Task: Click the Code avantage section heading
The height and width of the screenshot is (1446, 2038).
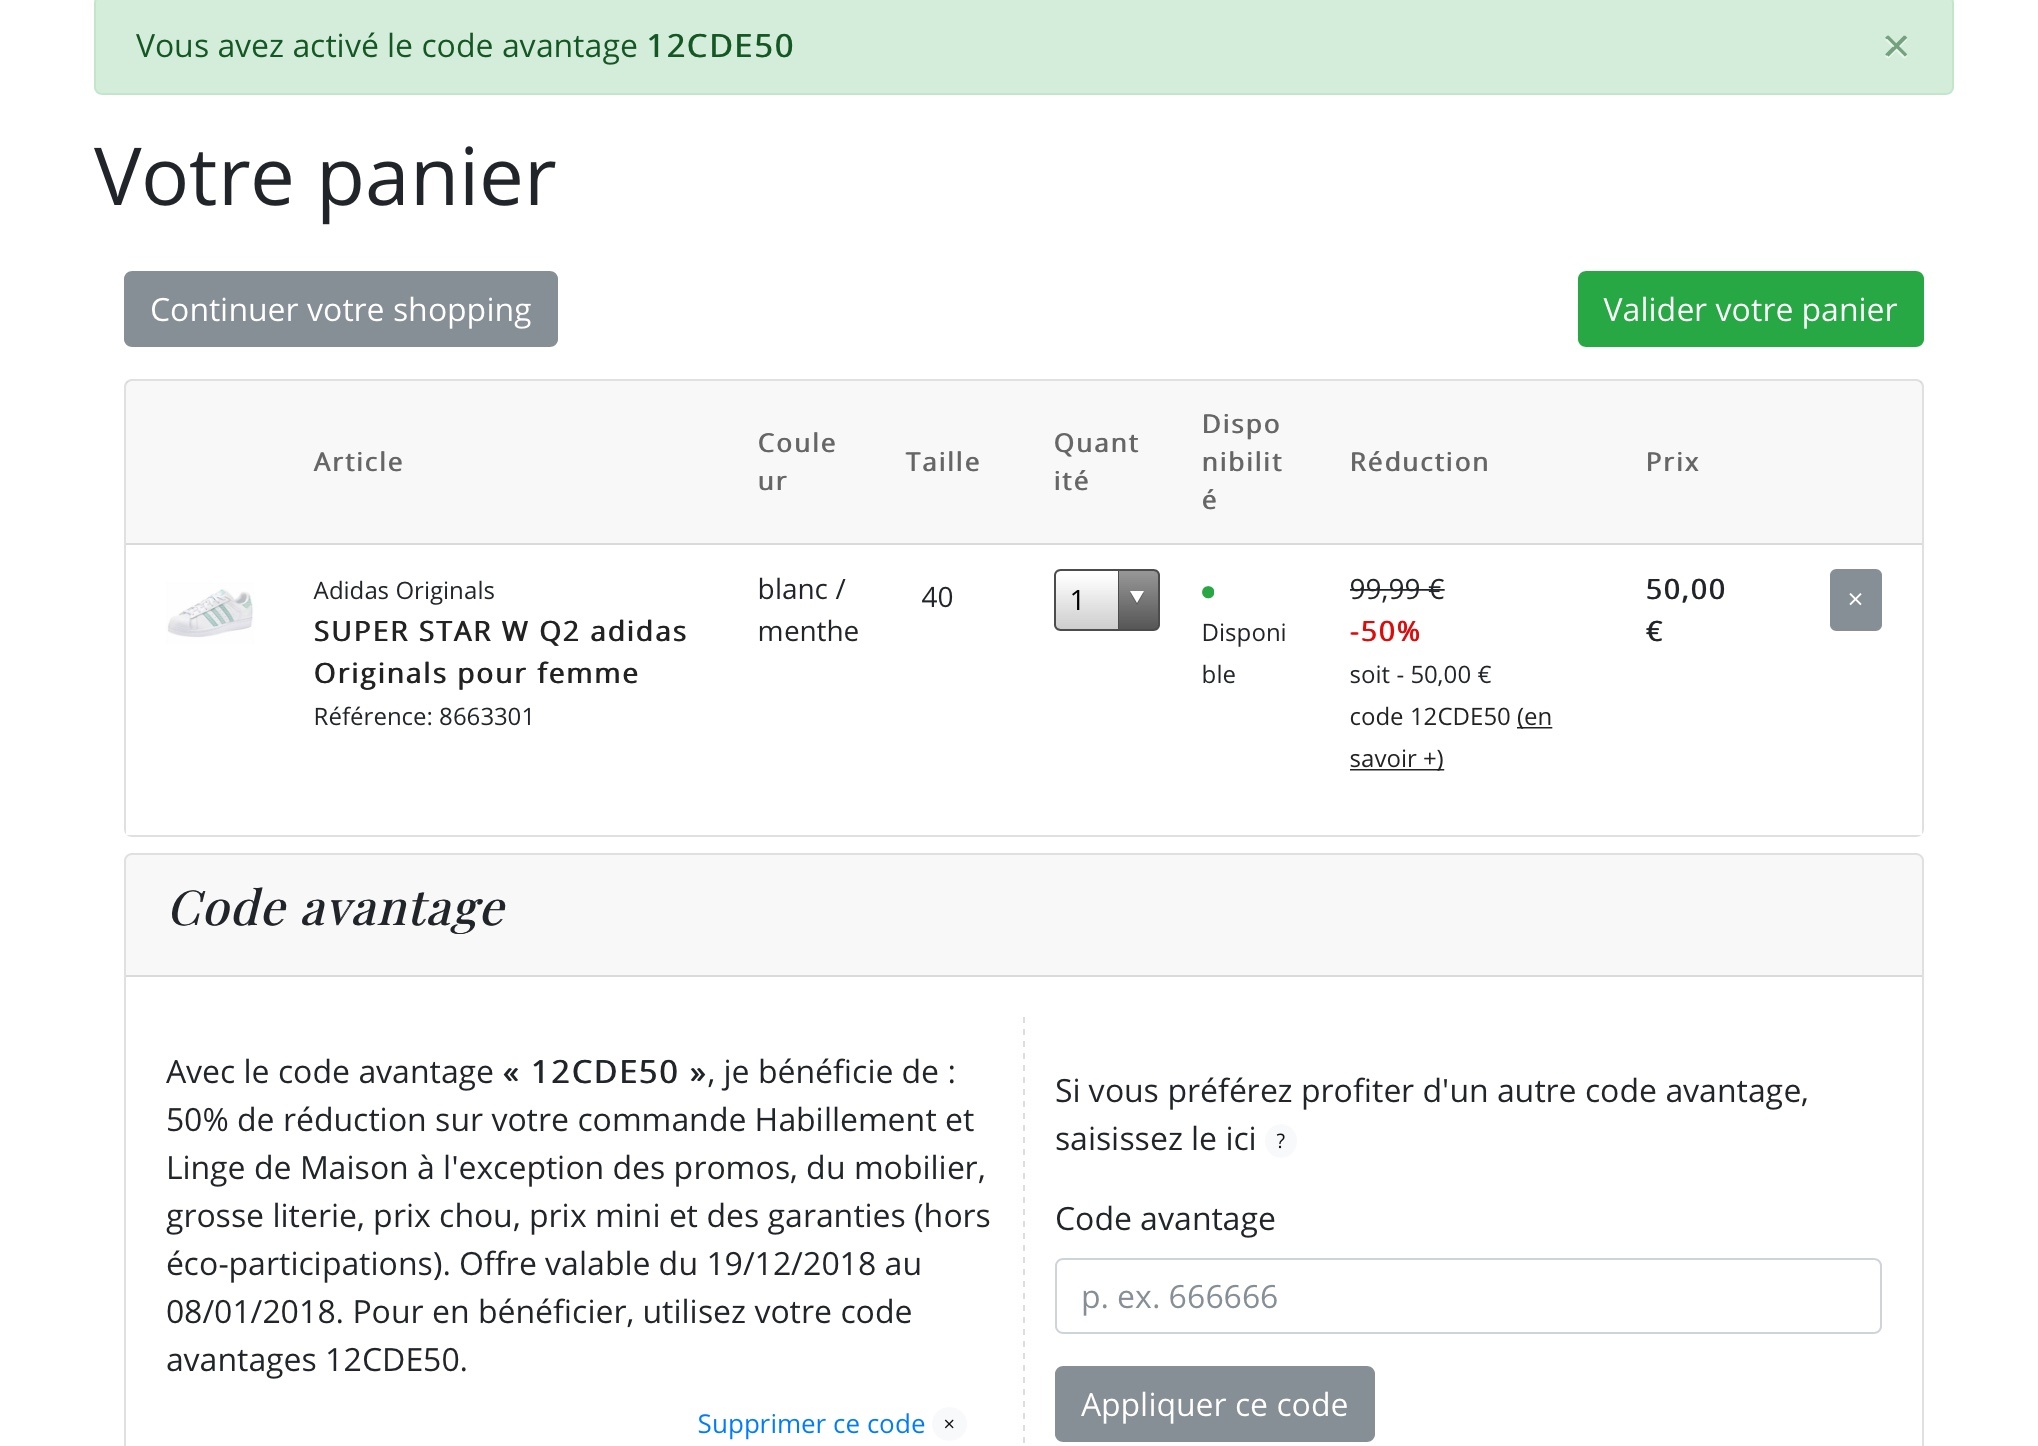Action: (337, 908)
